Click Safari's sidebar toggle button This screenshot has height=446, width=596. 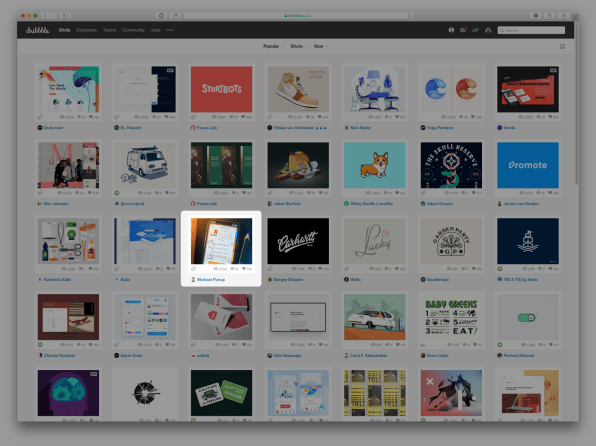click(65, 16)
